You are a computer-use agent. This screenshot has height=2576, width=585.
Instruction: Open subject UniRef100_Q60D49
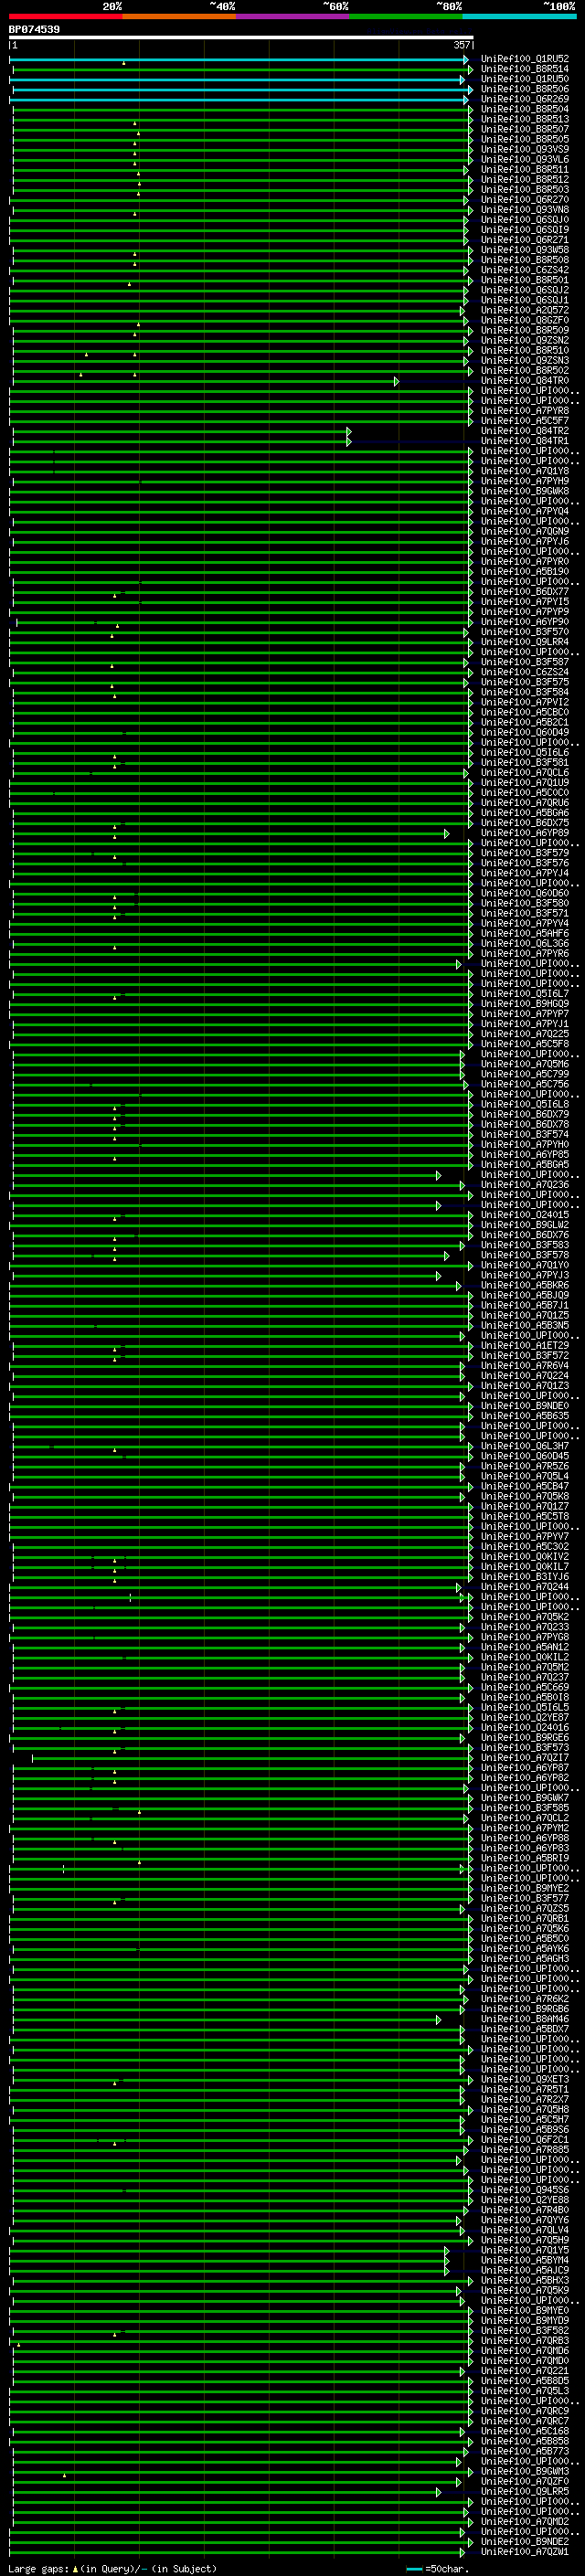(x=525, y=732)
